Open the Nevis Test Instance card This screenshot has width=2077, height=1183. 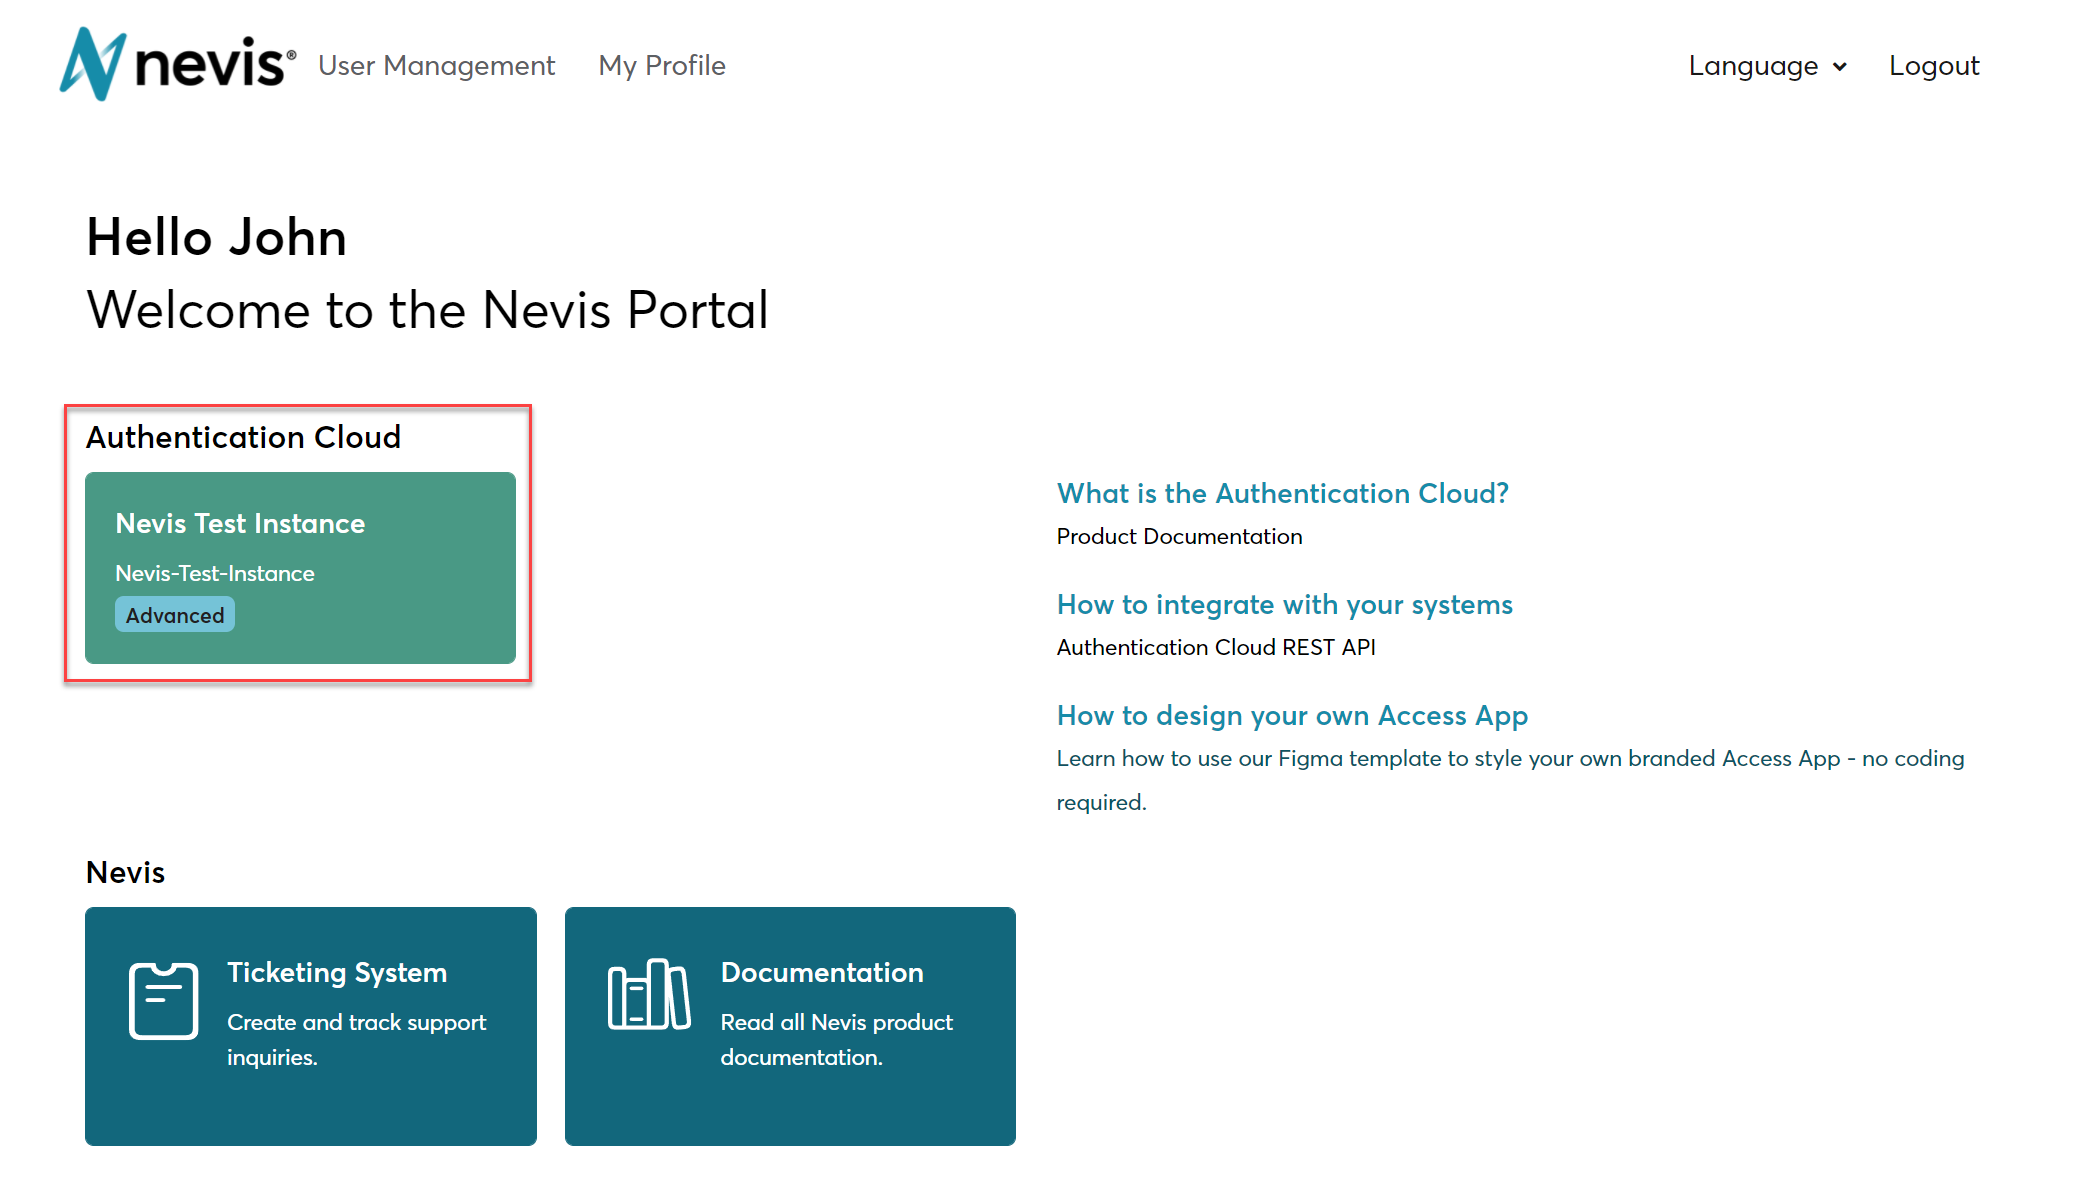coord(300,567)
